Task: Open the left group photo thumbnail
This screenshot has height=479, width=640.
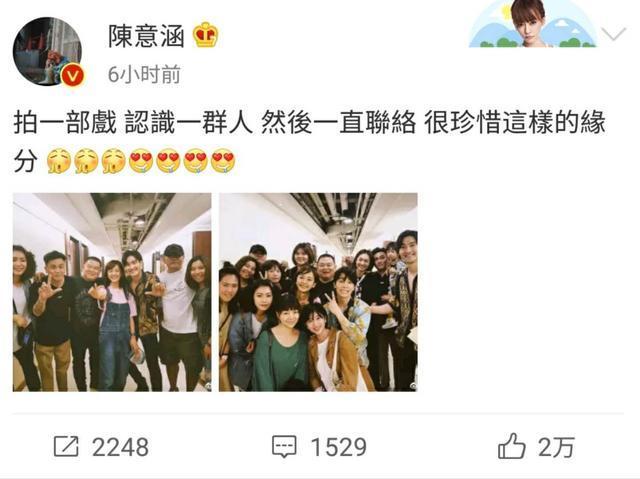Action: [x=112, y=292]
